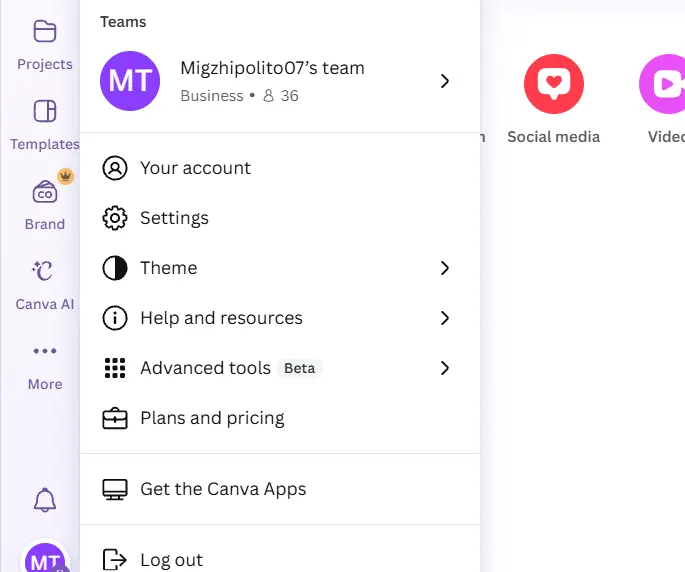Image resolution: width=685 pixels, height=572 pixels.
Task: Click the Log out arrow icon
Action: 114,560
